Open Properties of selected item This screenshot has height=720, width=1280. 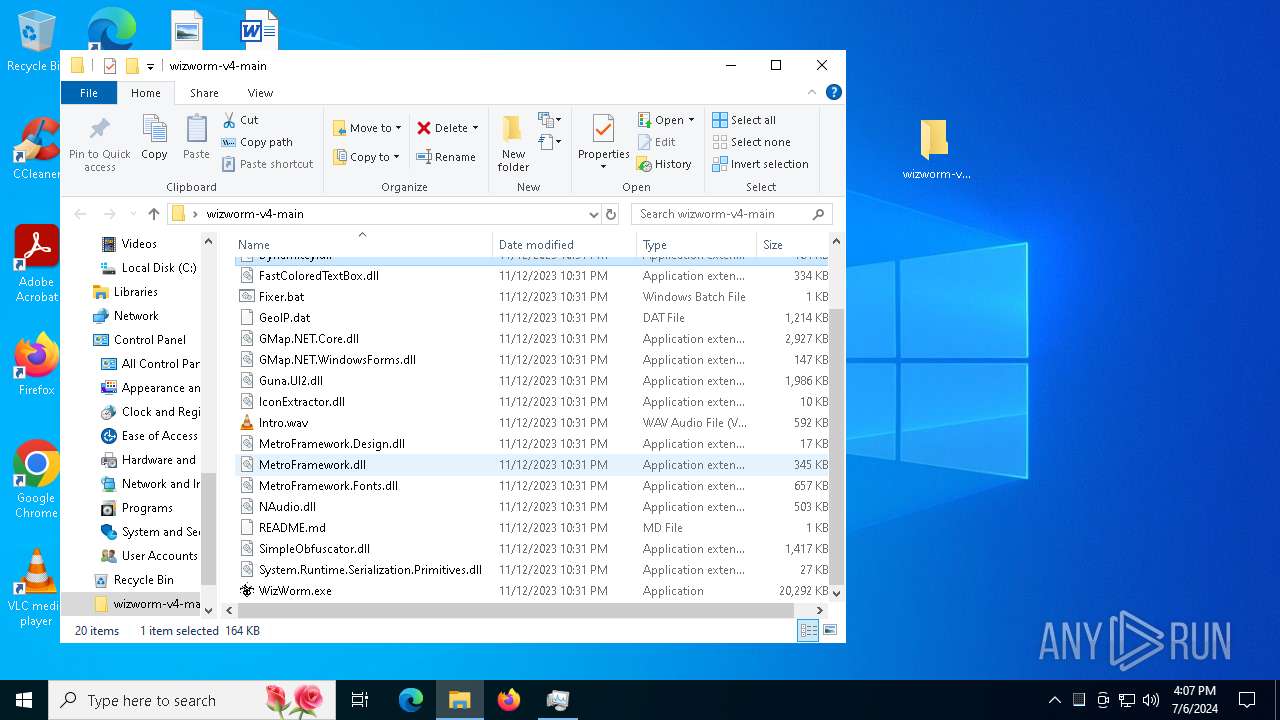[x=603, y=141]
